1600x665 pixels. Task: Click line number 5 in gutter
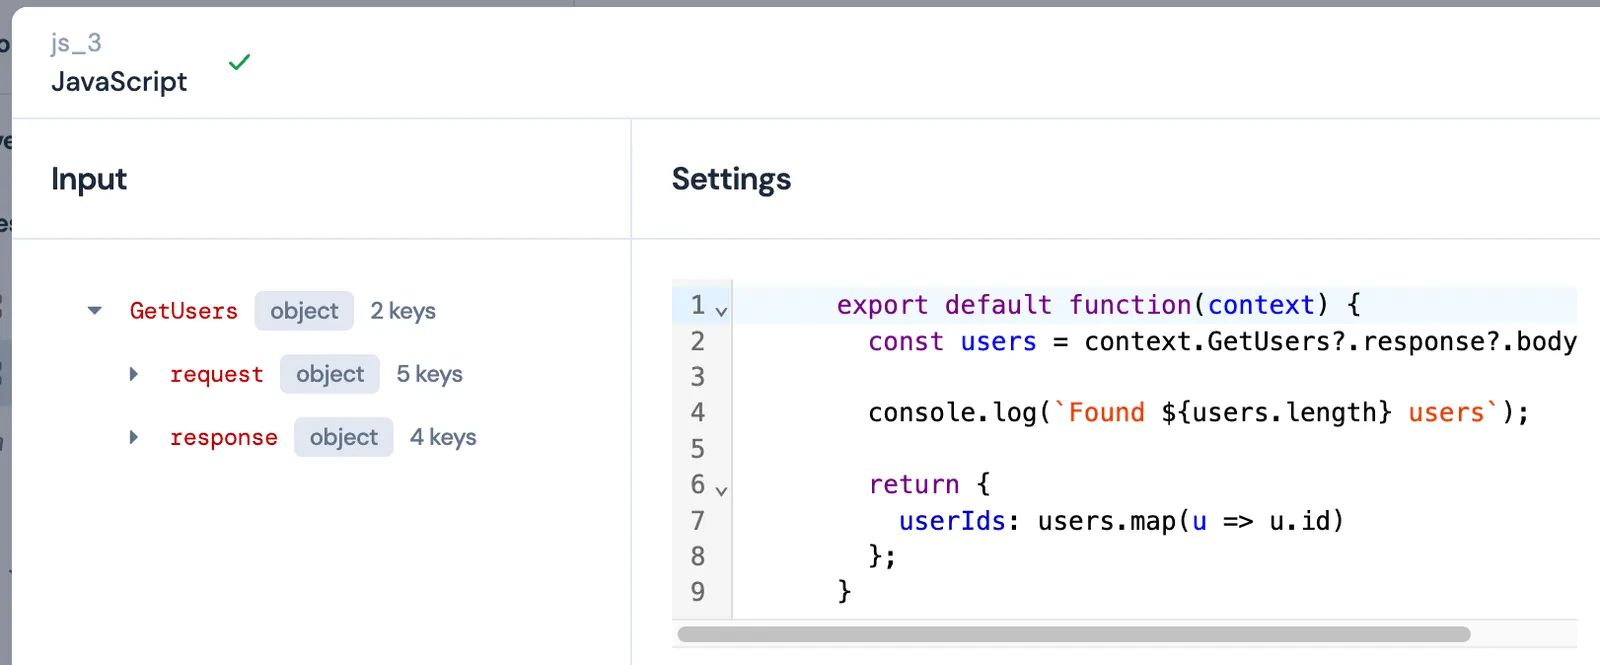(697, 448)
